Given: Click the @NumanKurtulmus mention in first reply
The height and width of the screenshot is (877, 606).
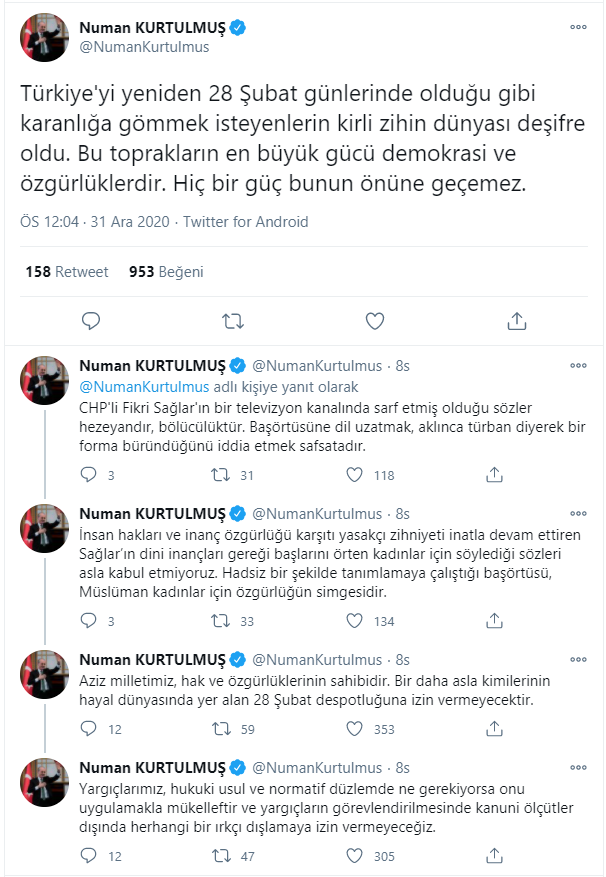Looking at the screenshot, I should pos(144,387).
